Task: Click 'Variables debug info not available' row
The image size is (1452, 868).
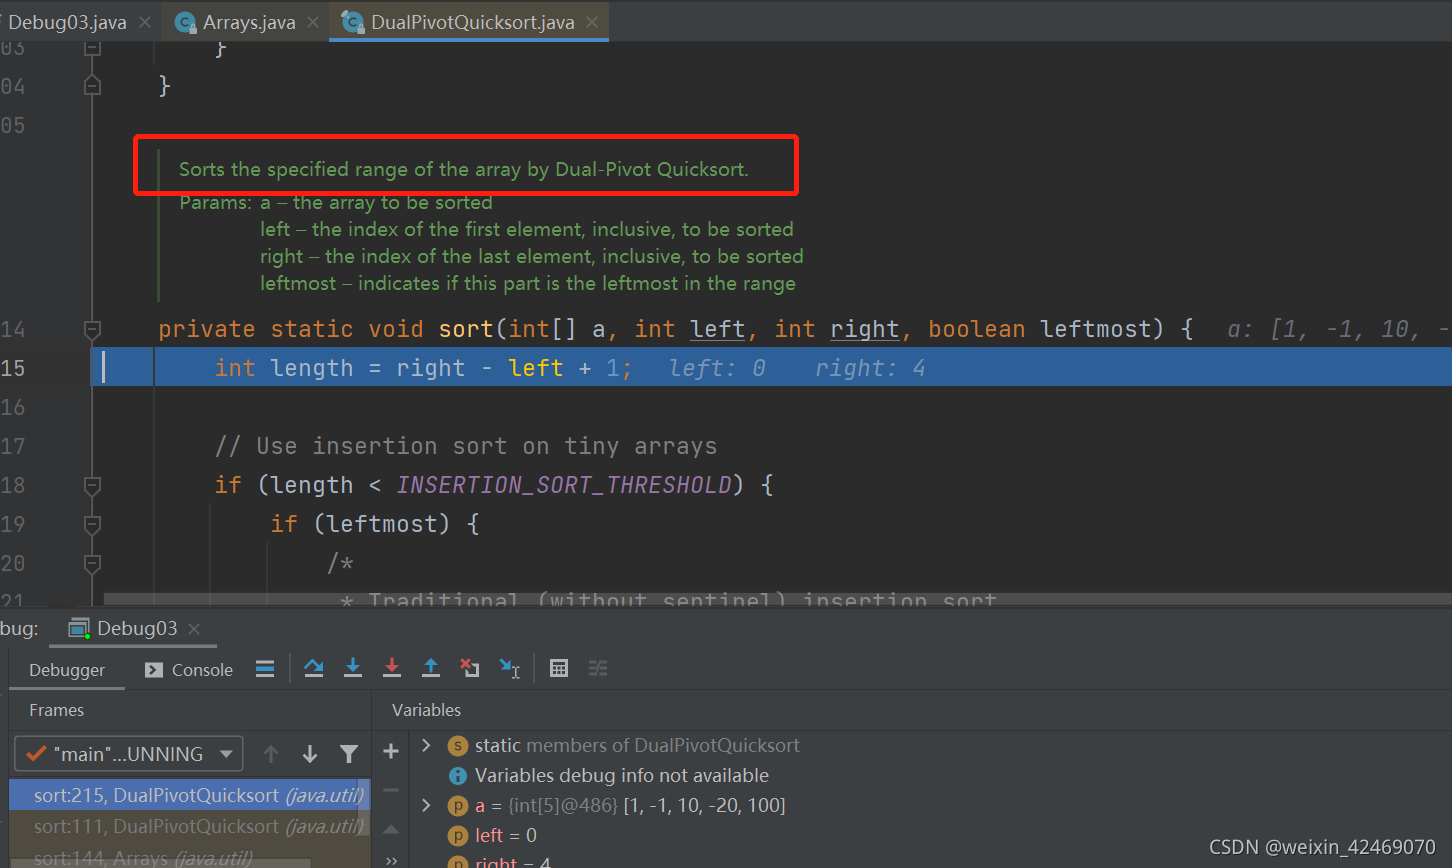Action: [x=622, y=775]
